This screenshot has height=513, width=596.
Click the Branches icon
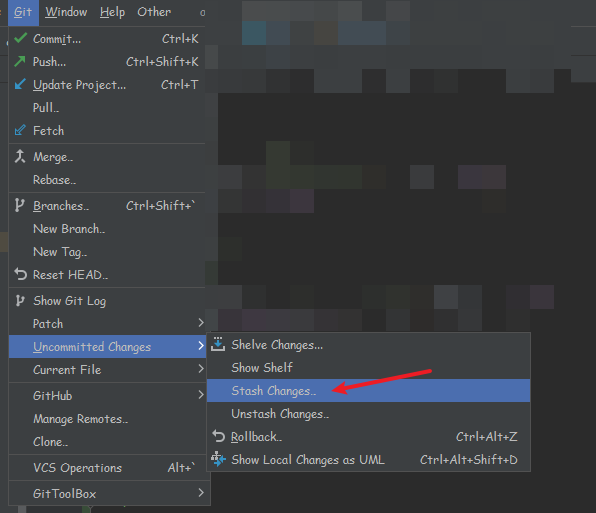(19, 205)
